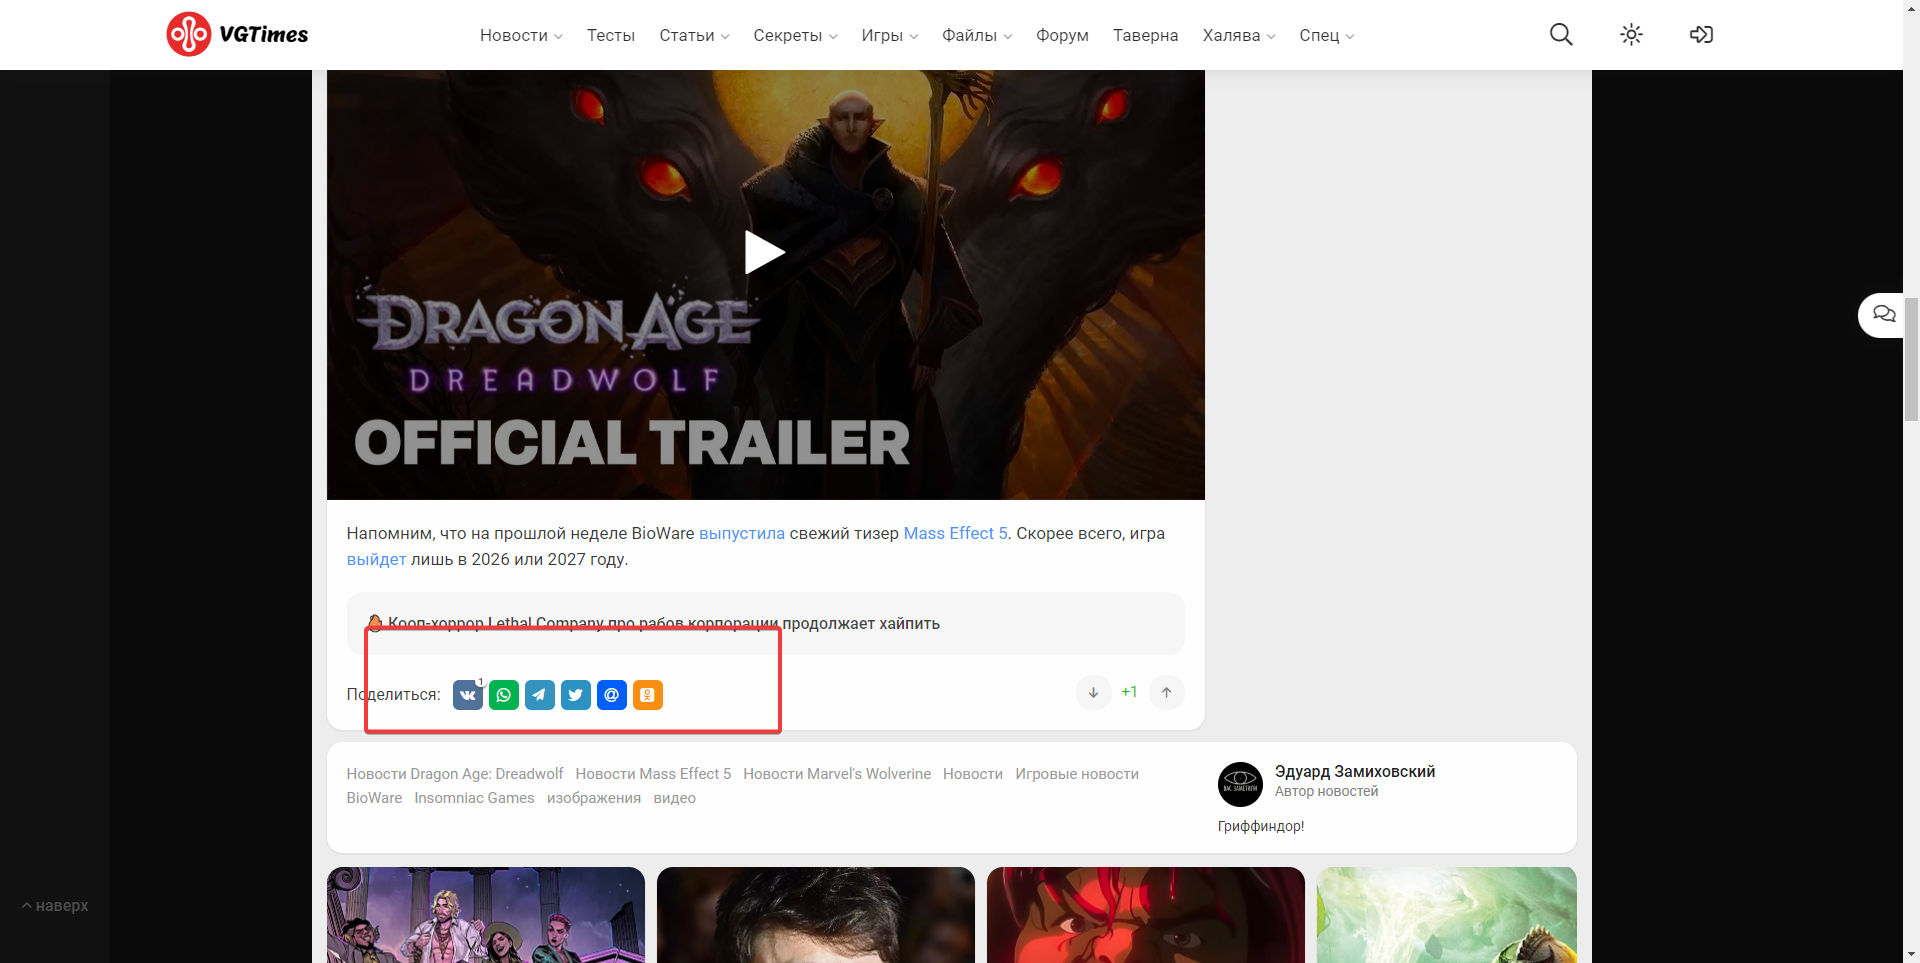Screen dimensions: 1920x963
Task: Open the login icon in header
Action: pyautogui.click(x=1701, y=35)
